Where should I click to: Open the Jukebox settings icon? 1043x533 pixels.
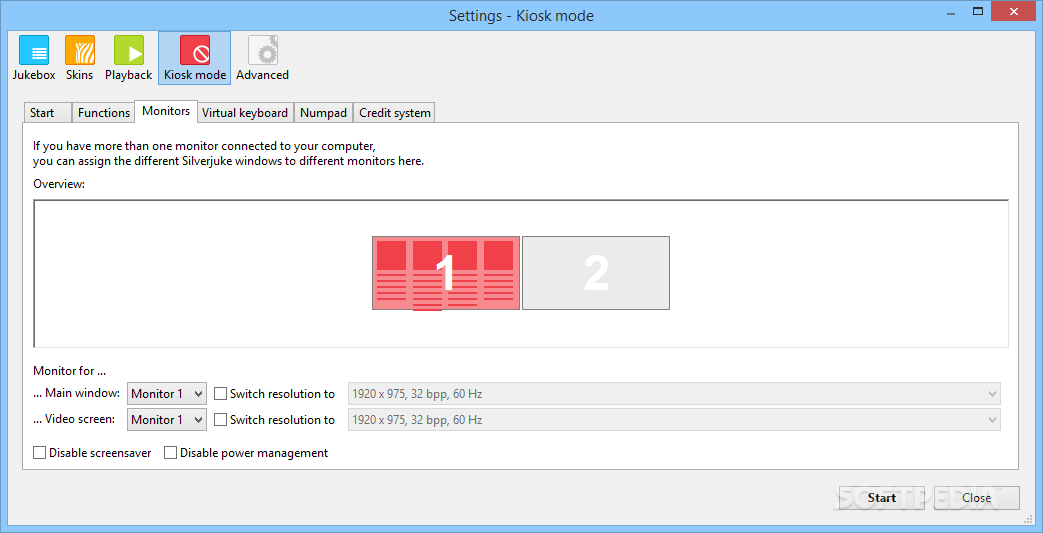pos(34,58)
